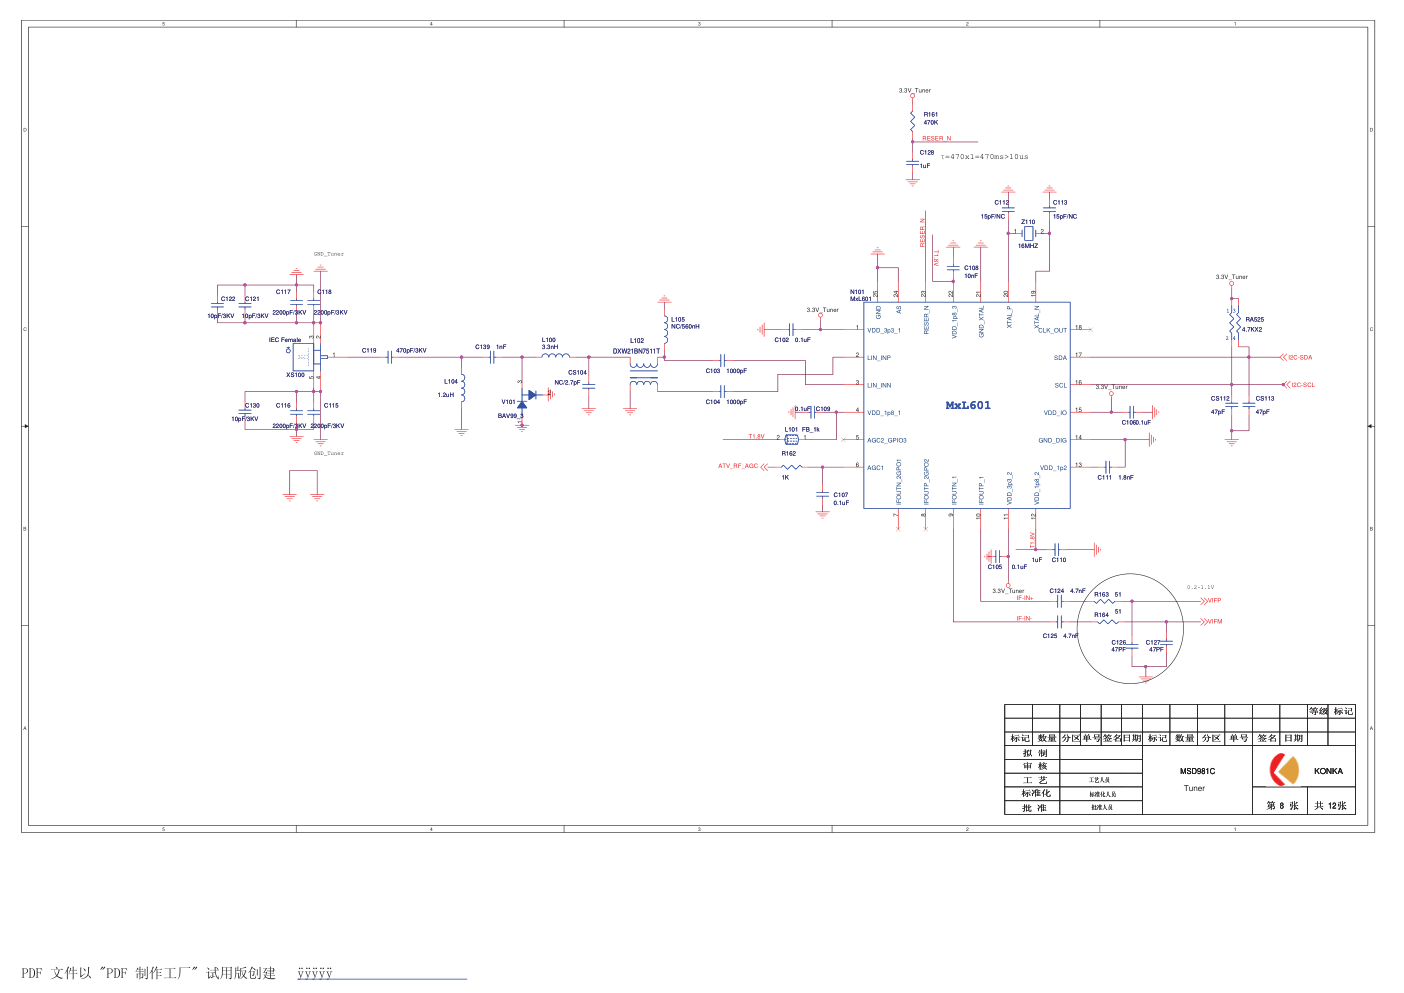
Task: Click the L101 ferrite bead symbol
Action: (x=792, y=439)
